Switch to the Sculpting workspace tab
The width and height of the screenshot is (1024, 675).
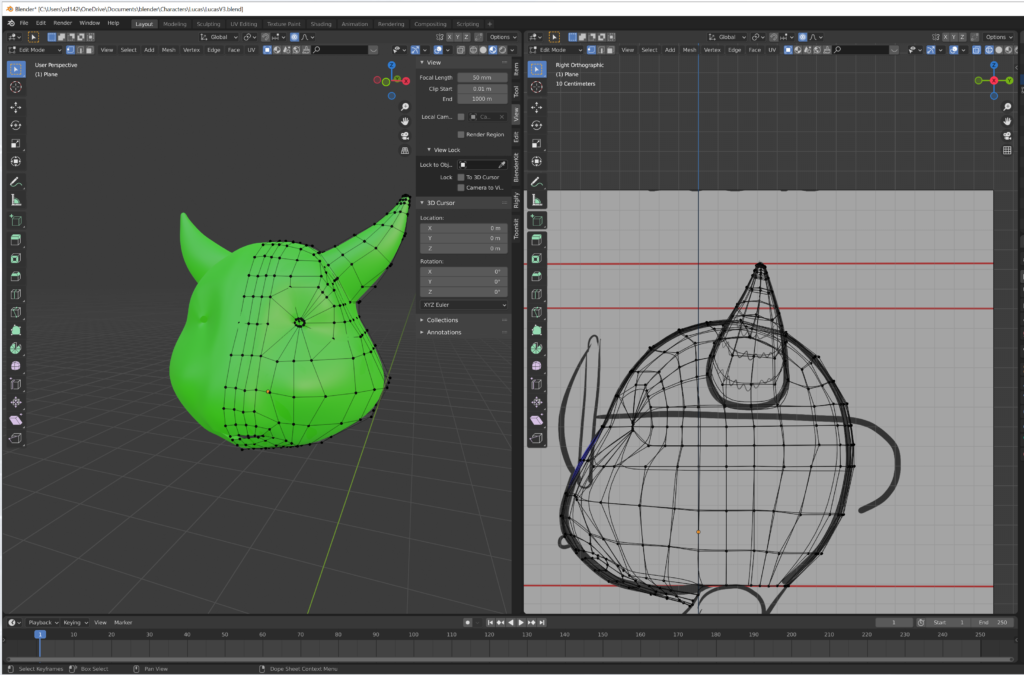(x=208, y=23)
